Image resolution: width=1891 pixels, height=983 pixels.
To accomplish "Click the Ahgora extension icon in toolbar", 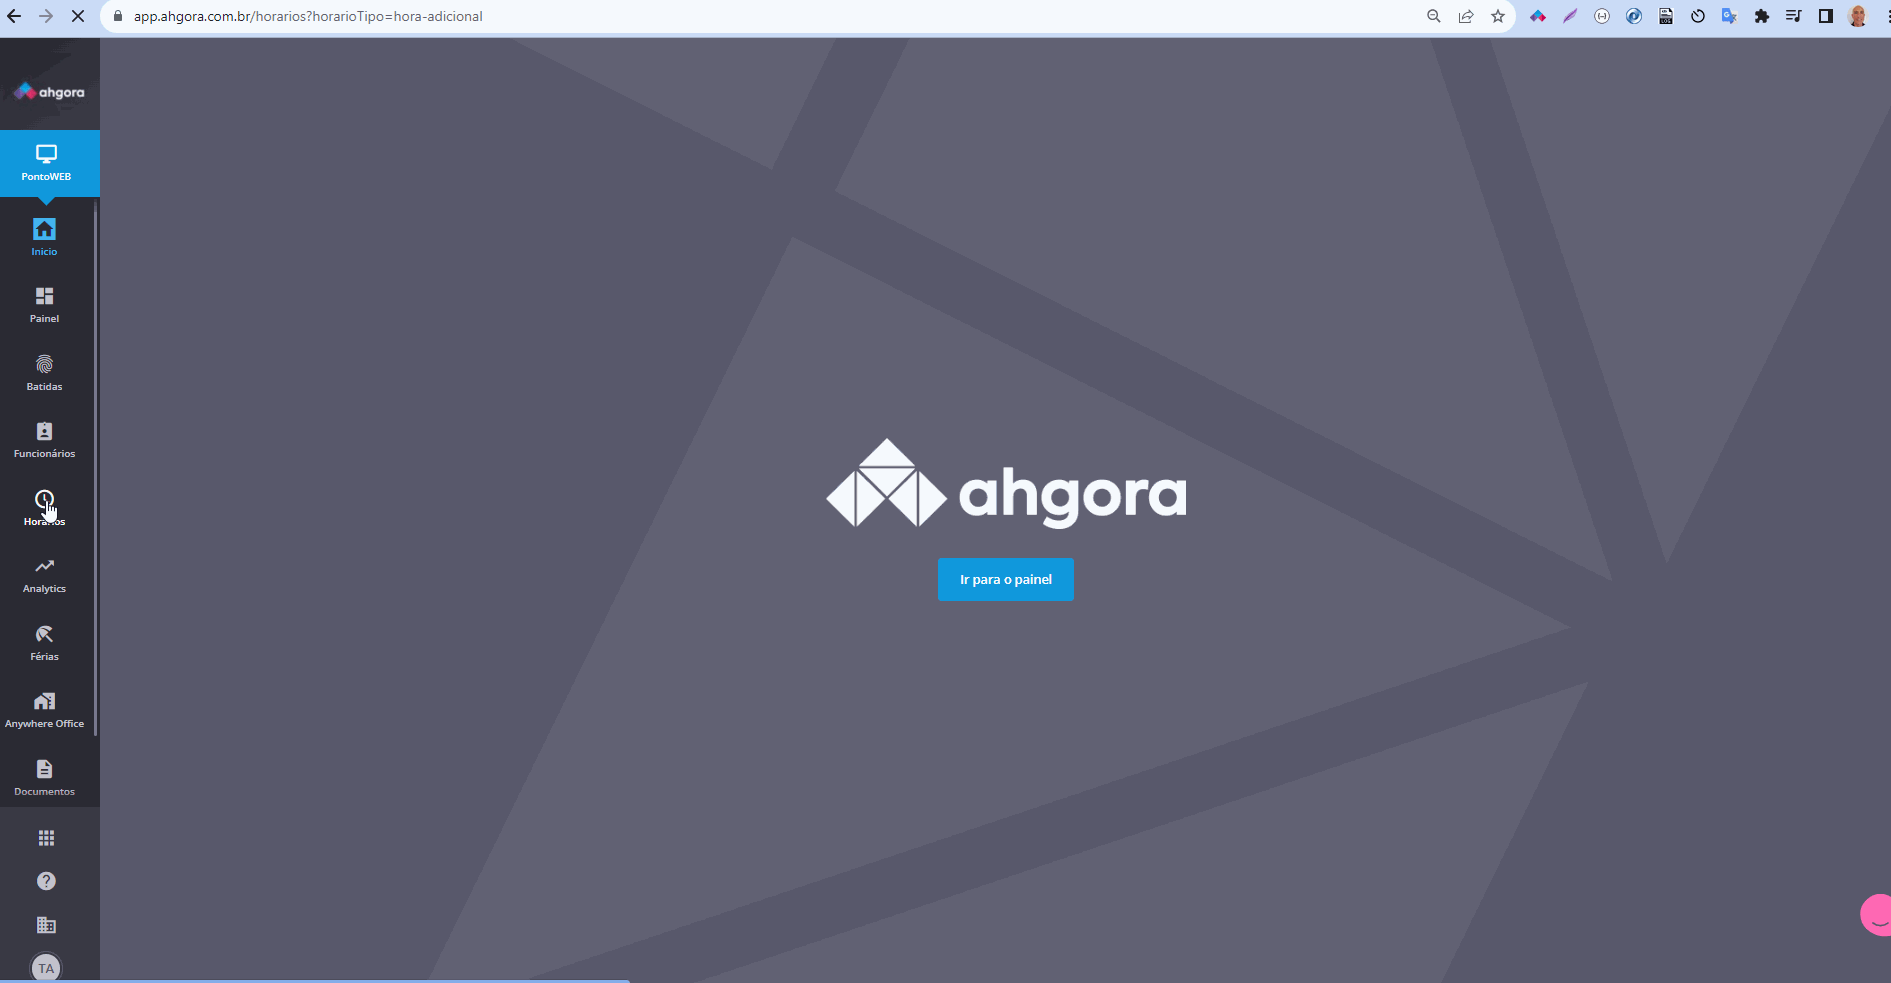I will [1538, 16].
